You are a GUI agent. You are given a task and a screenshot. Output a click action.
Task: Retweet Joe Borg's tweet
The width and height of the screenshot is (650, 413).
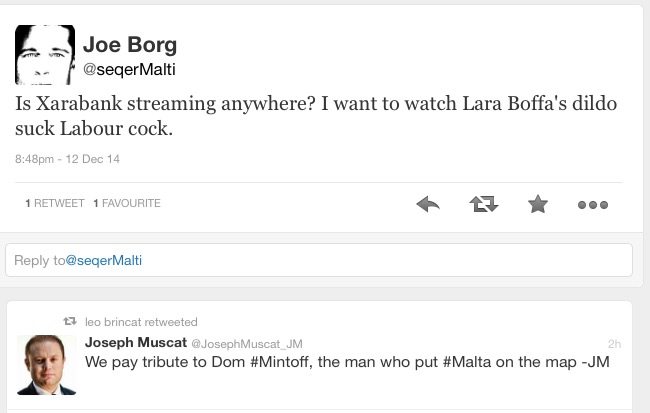click(x=484, y=204)
